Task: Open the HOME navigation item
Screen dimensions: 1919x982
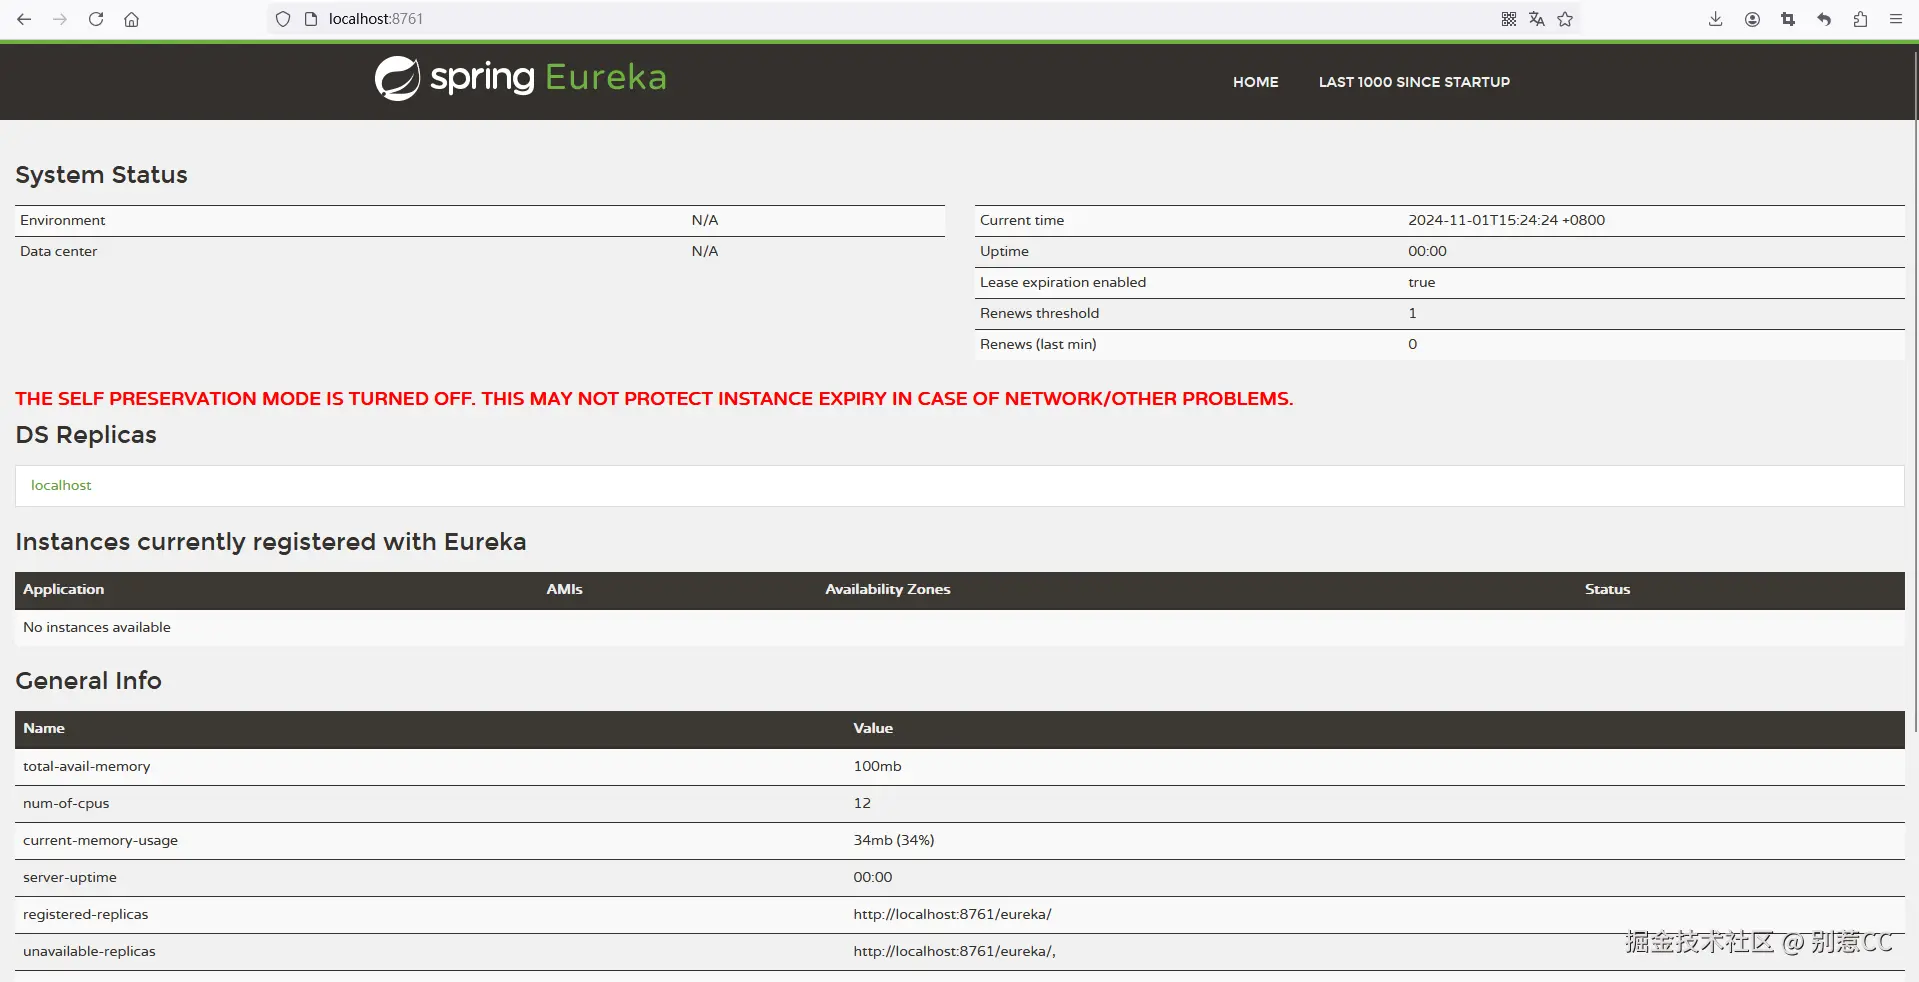Action: coord(1255,82)
